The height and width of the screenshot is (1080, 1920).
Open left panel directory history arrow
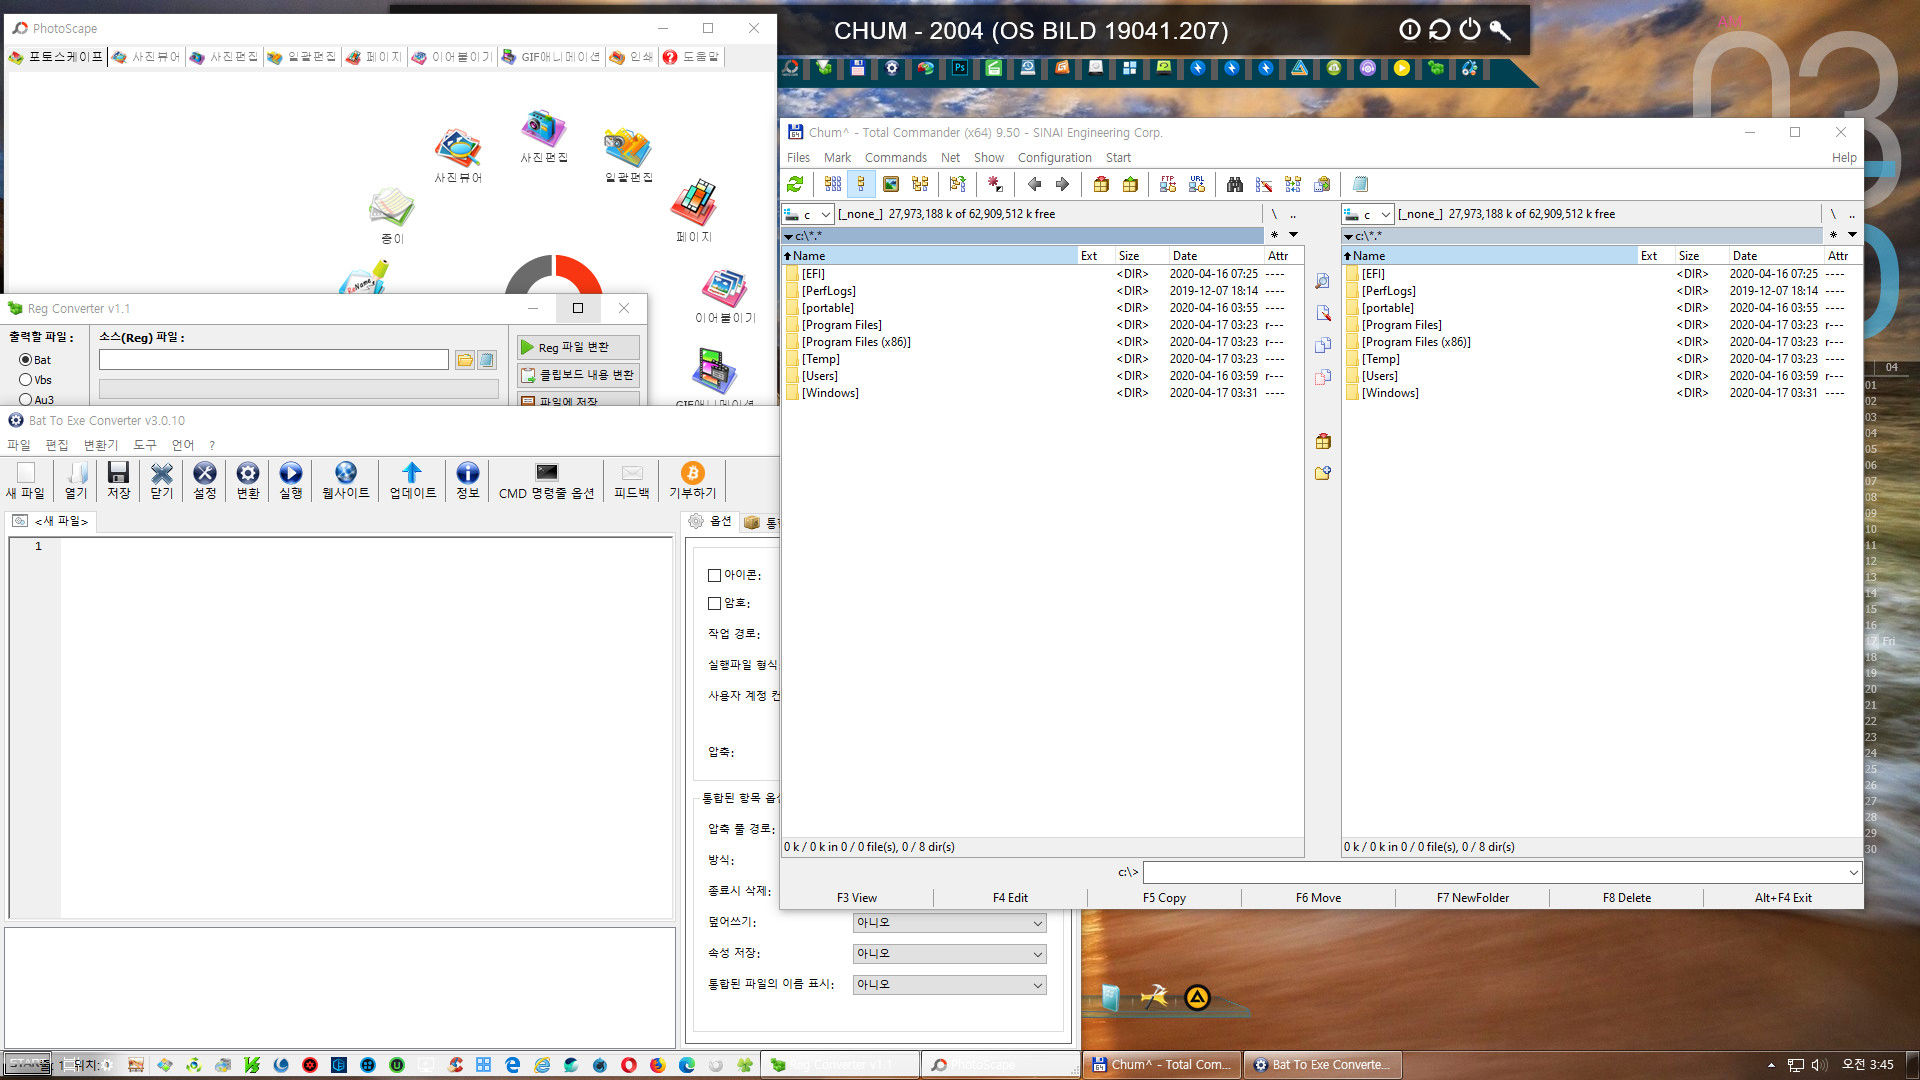click(1293, 235)
